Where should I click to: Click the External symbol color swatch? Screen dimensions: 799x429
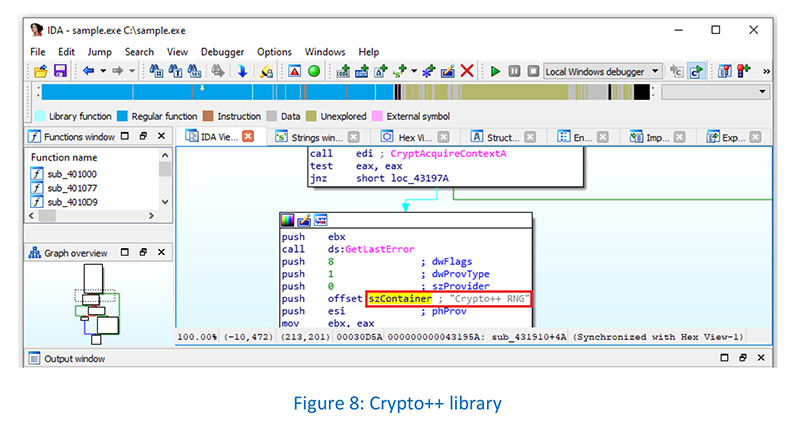[377, 116]
